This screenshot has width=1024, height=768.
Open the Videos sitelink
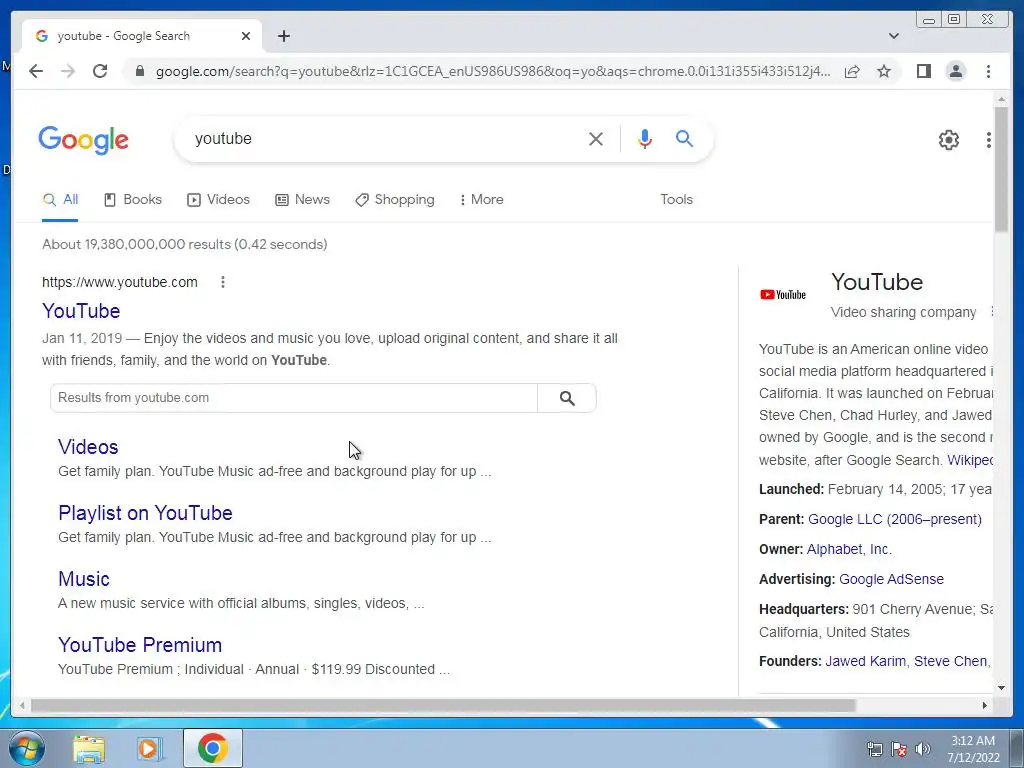(x=88, y=447)
